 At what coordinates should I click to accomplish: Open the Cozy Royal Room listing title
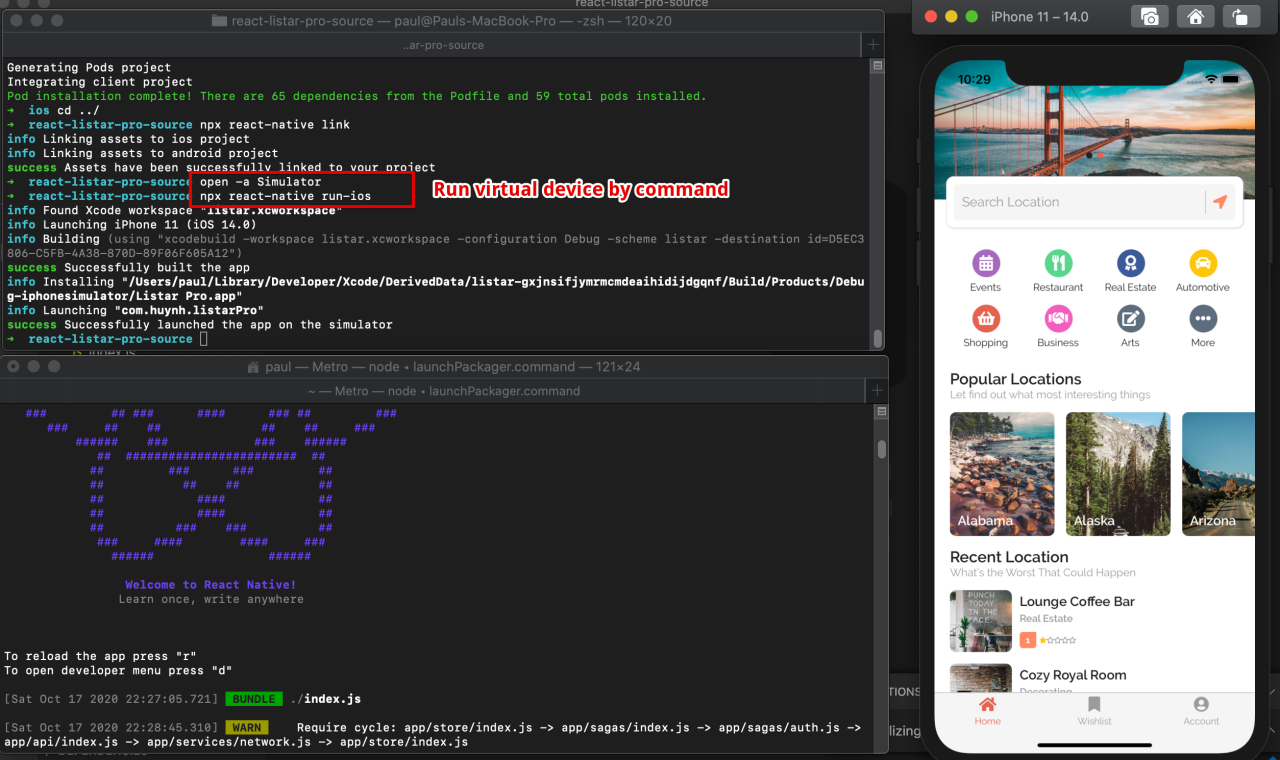coord(1073,676)
